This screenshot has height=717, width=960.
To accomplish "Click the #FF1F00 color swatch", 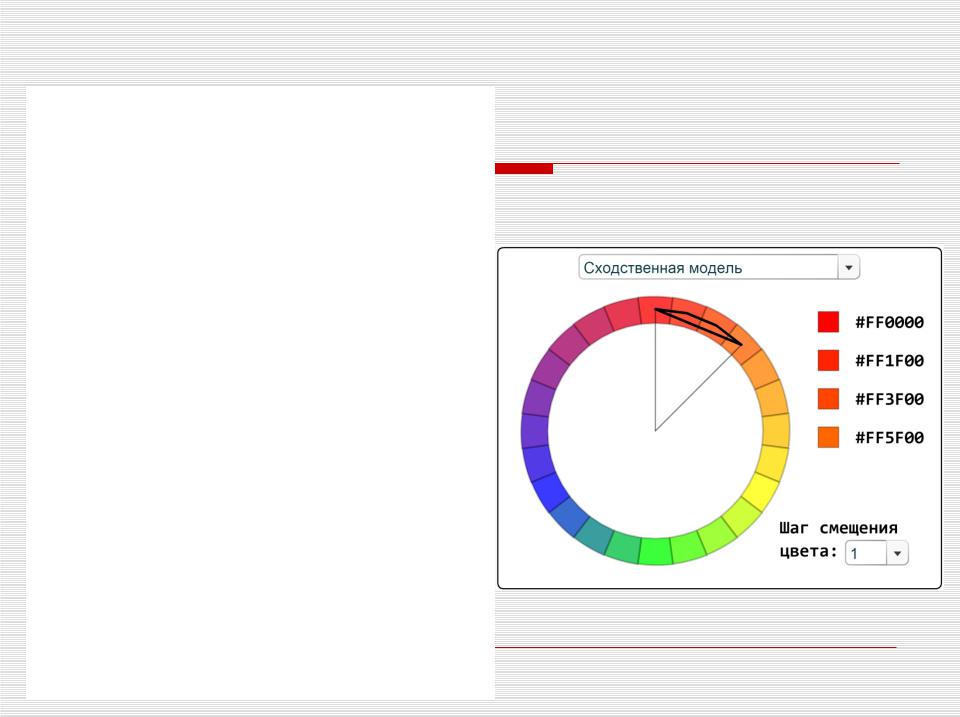I will [x=828, y=360].
